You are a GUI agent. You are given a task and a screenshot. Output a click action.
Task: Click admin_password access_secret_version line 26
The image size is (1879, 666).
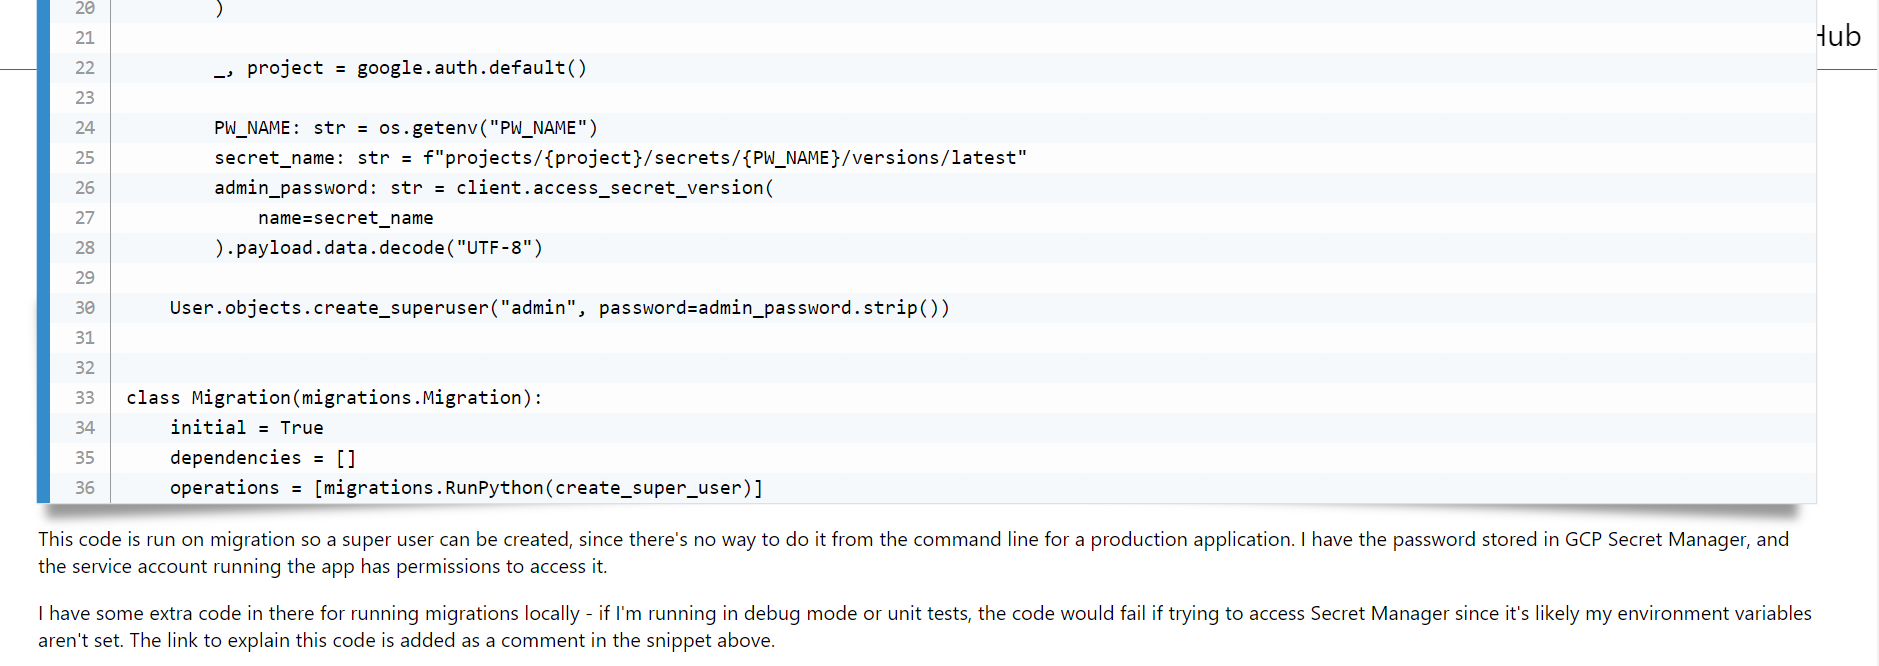pos(493,188)
